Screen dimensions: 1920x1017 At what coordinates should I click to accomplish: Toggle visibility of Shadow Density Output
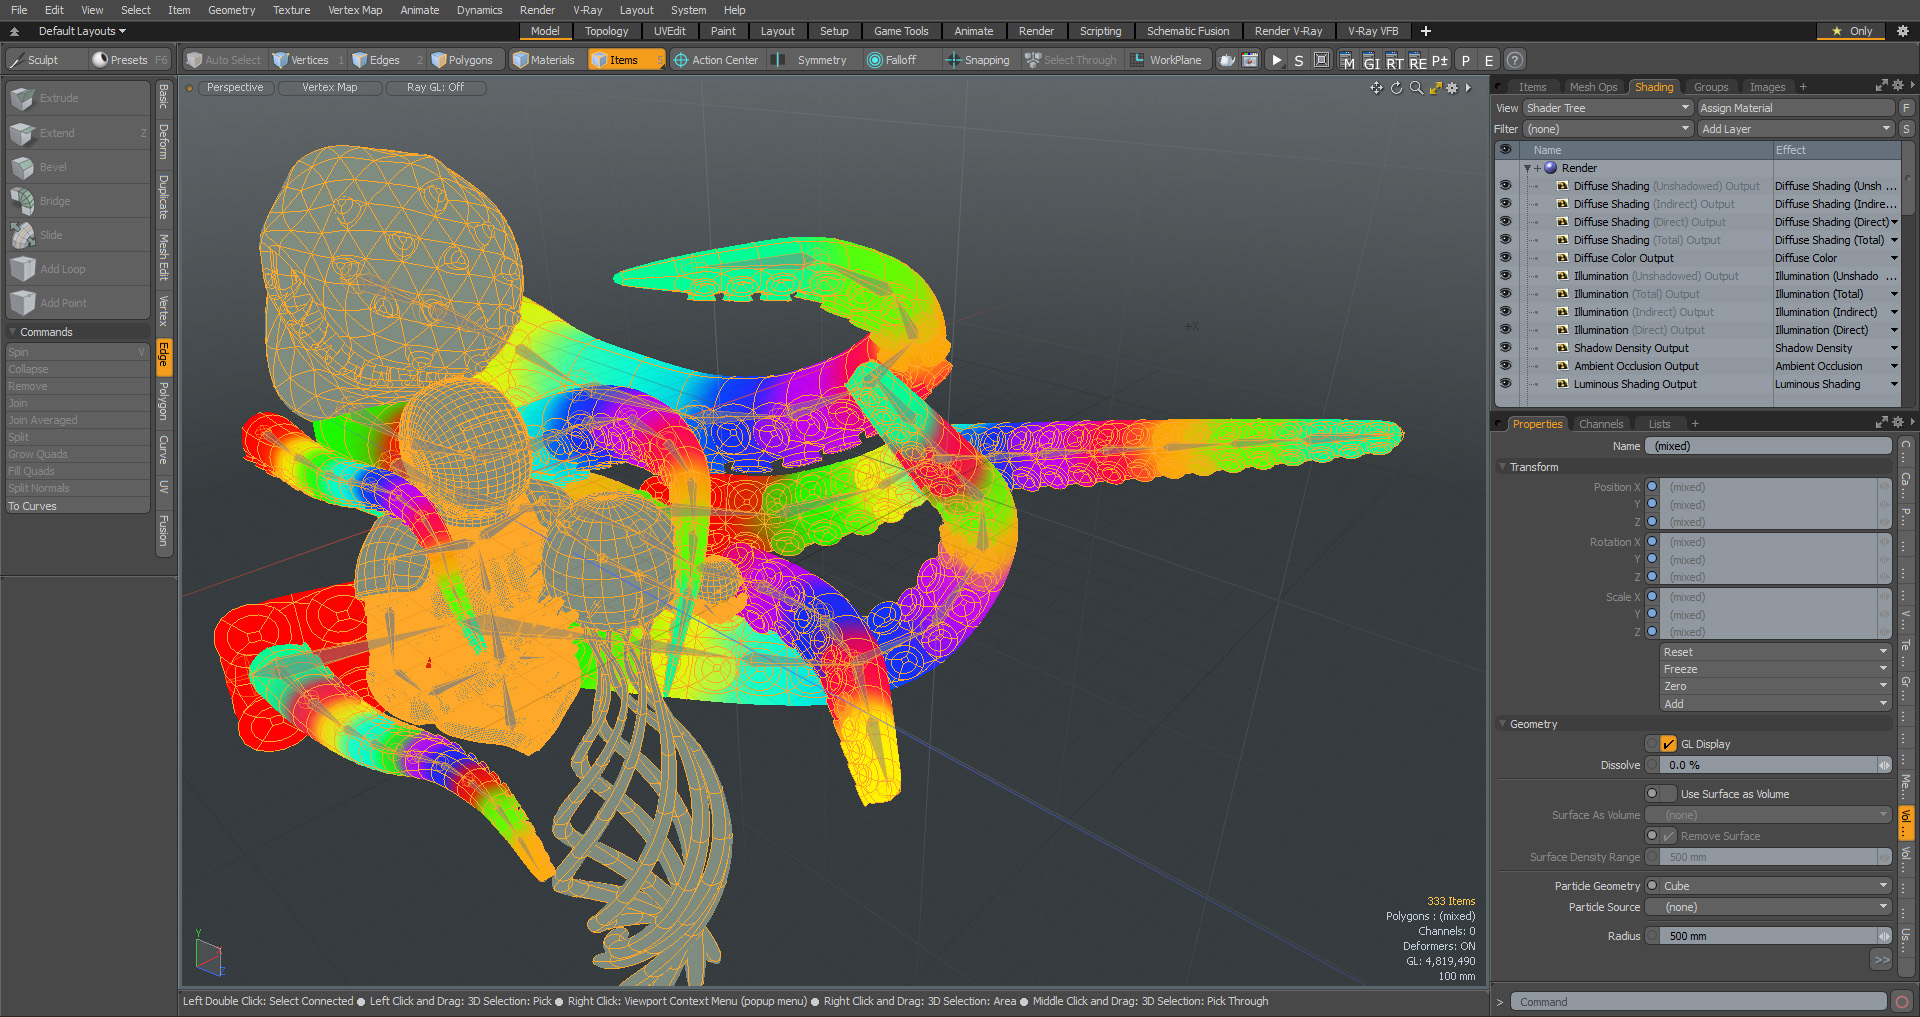[x=1505, y=348]
